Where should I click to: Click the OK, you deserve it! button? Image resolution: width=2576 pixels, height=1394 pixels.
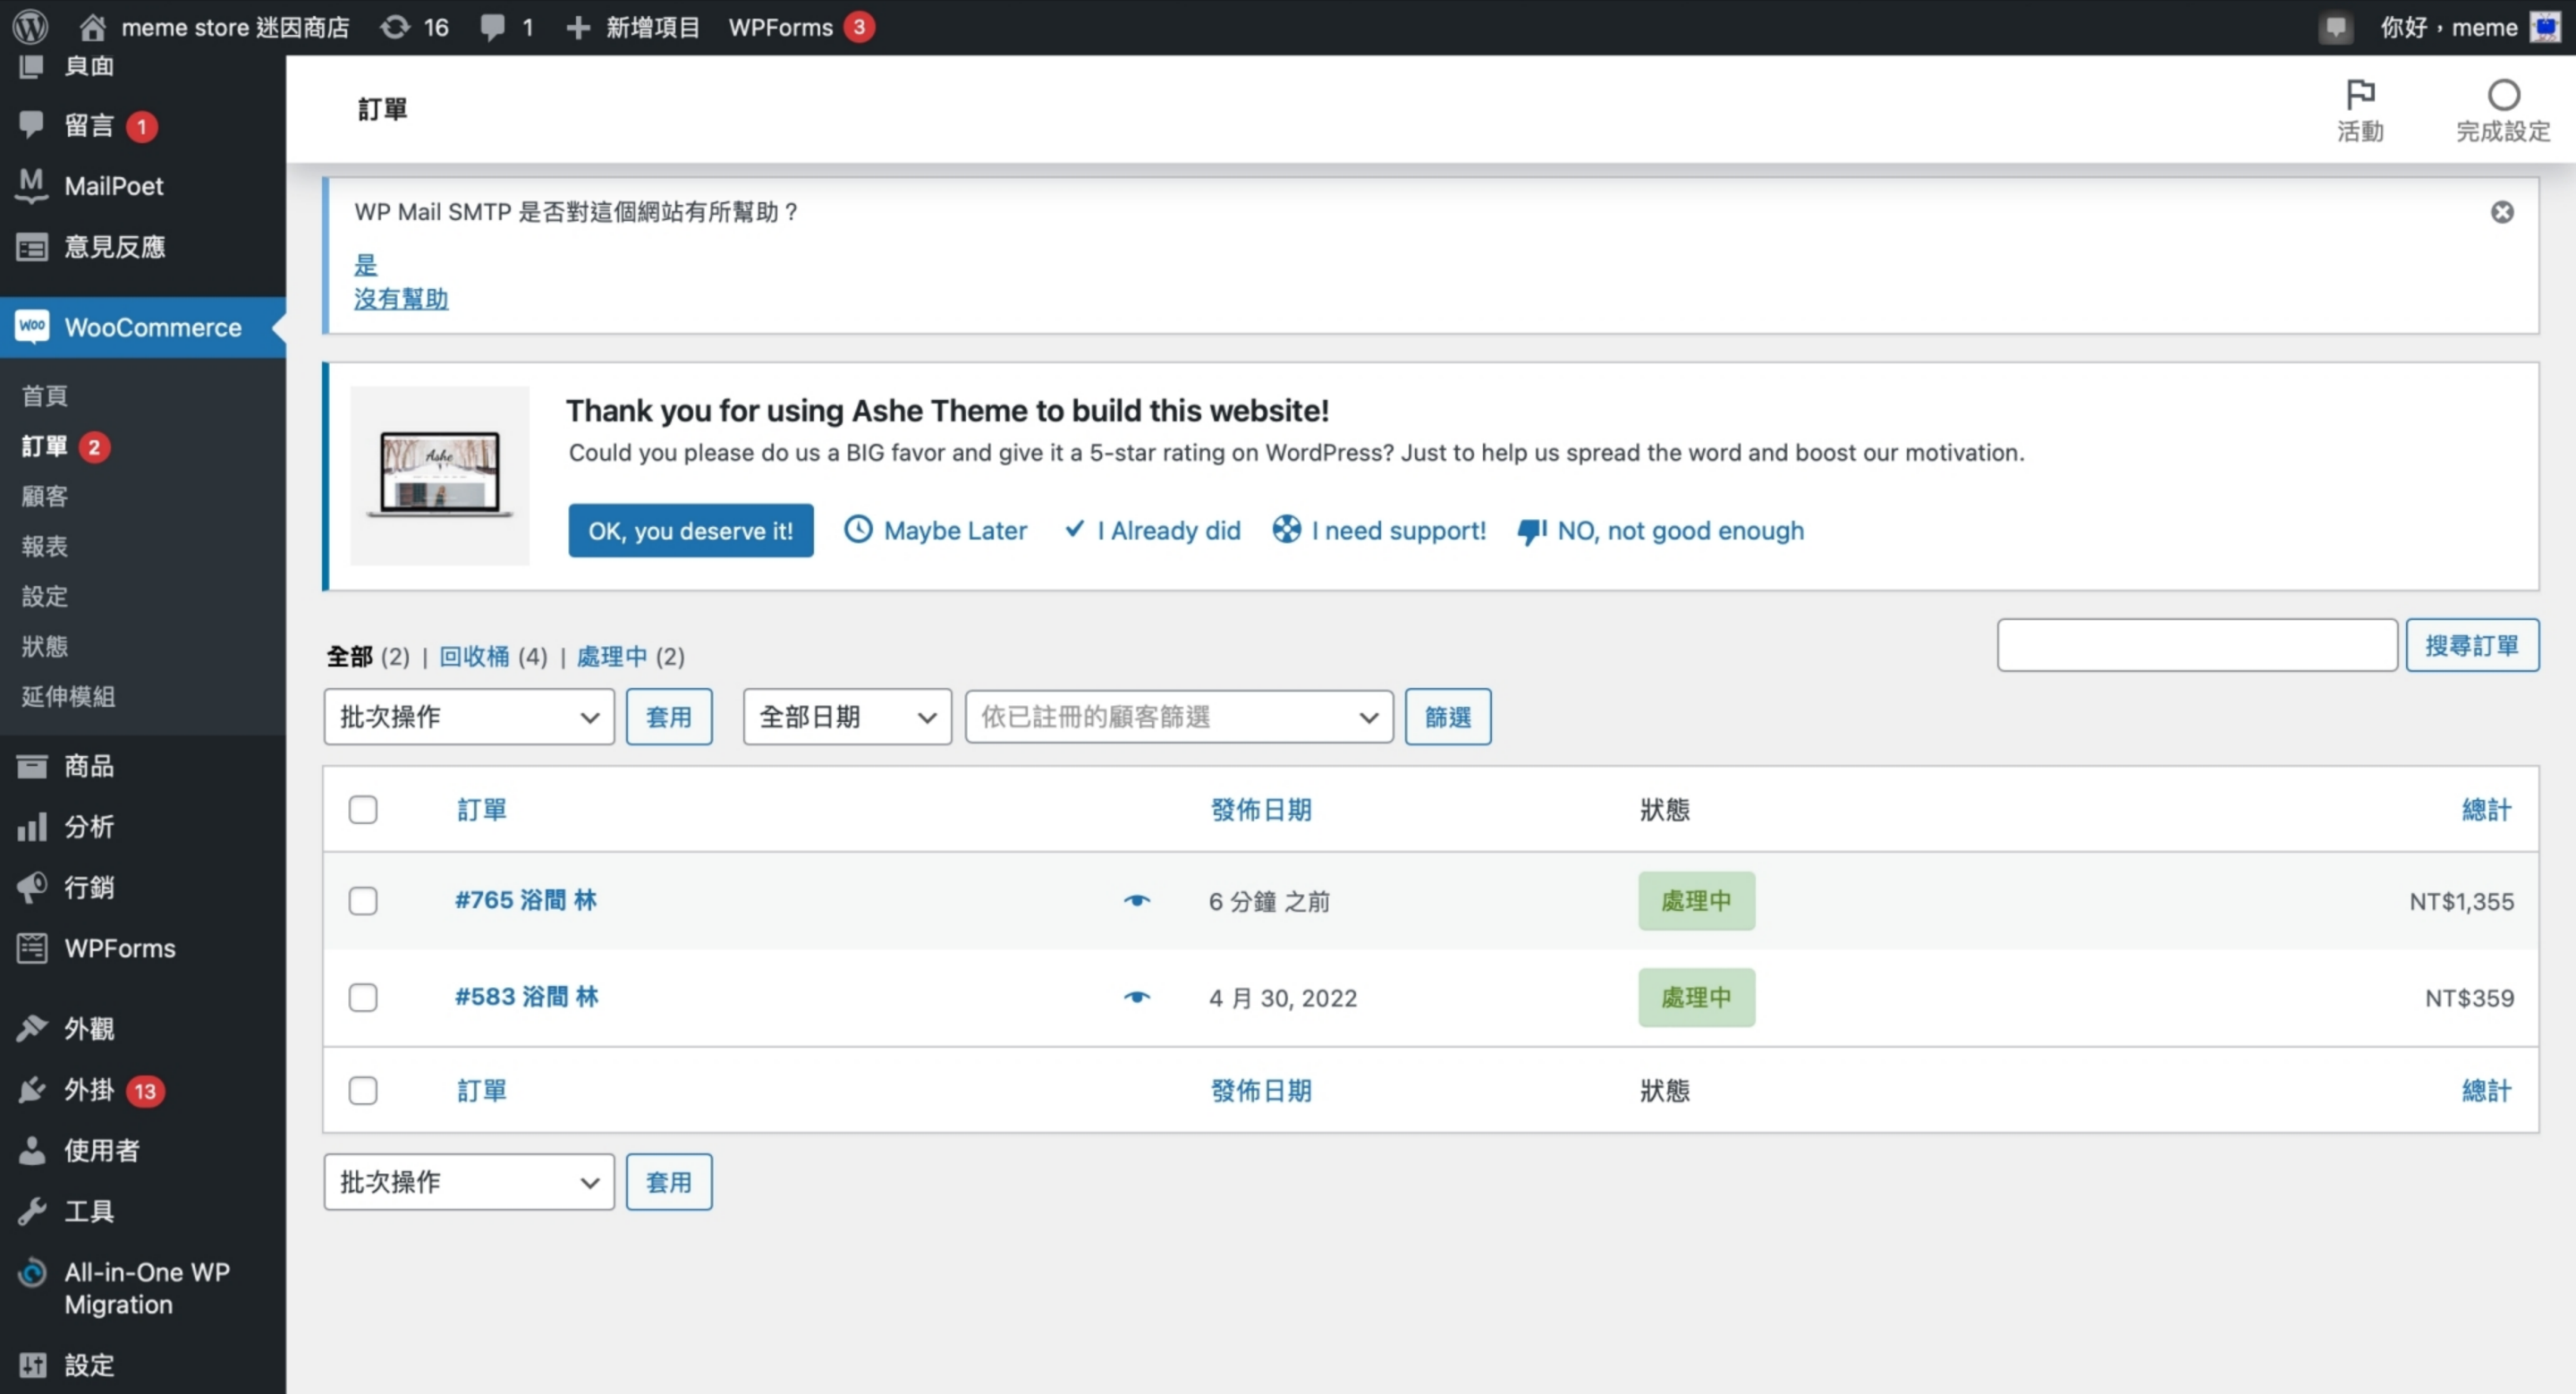click(x=690, y=531)
